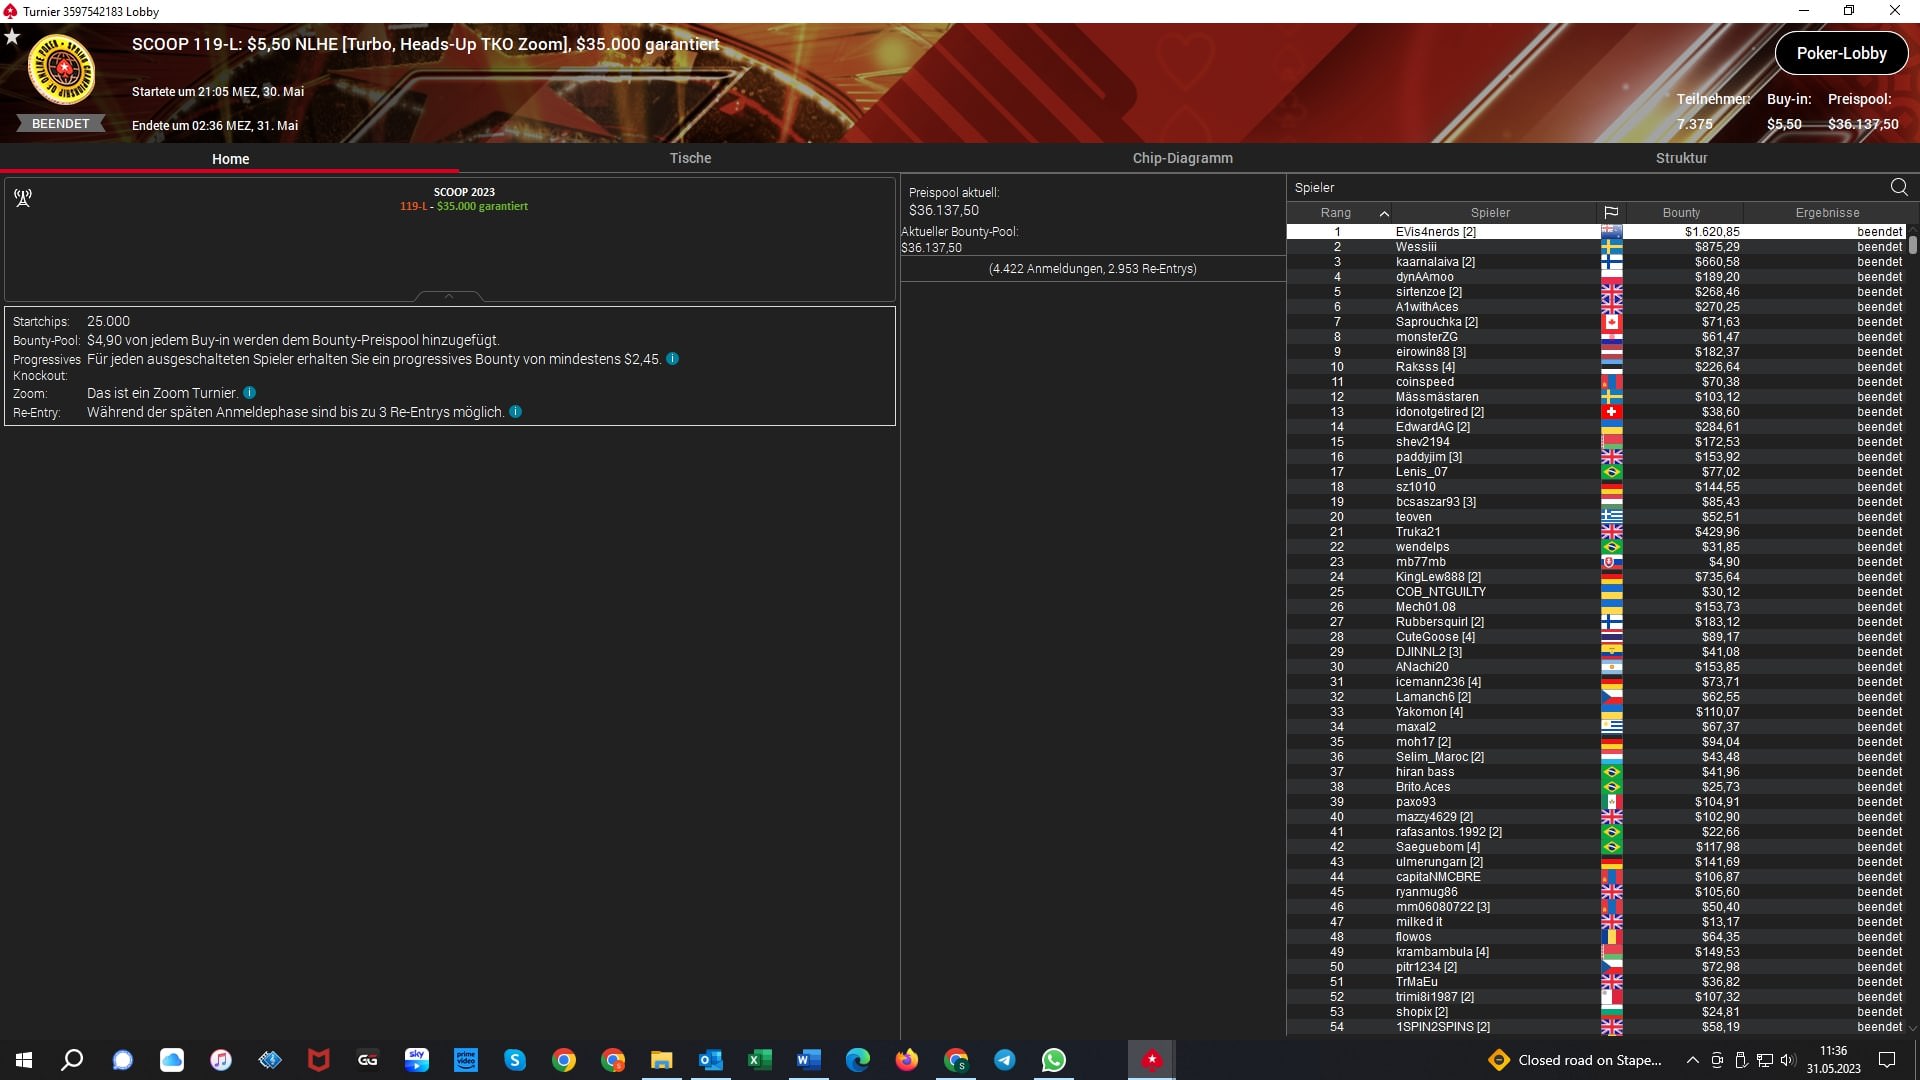The image size is (1920, 1080).
Task: Click info icon beside Re-Entry description
Action: (x=516, y=412)
